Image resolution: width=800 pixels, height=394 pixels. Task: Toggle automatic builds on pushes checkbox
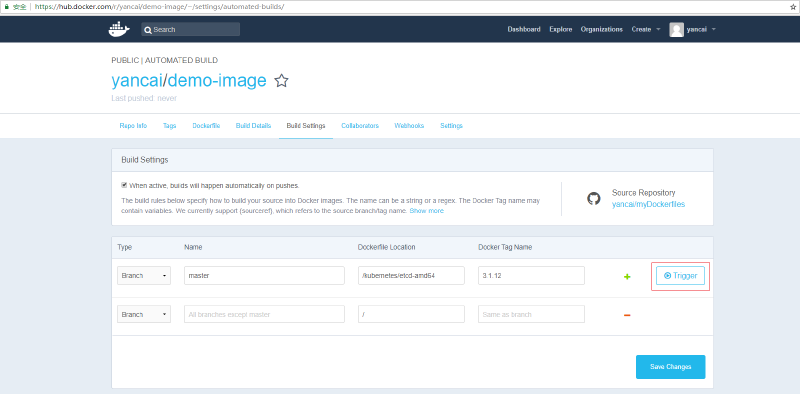click(x=124, y=185)
